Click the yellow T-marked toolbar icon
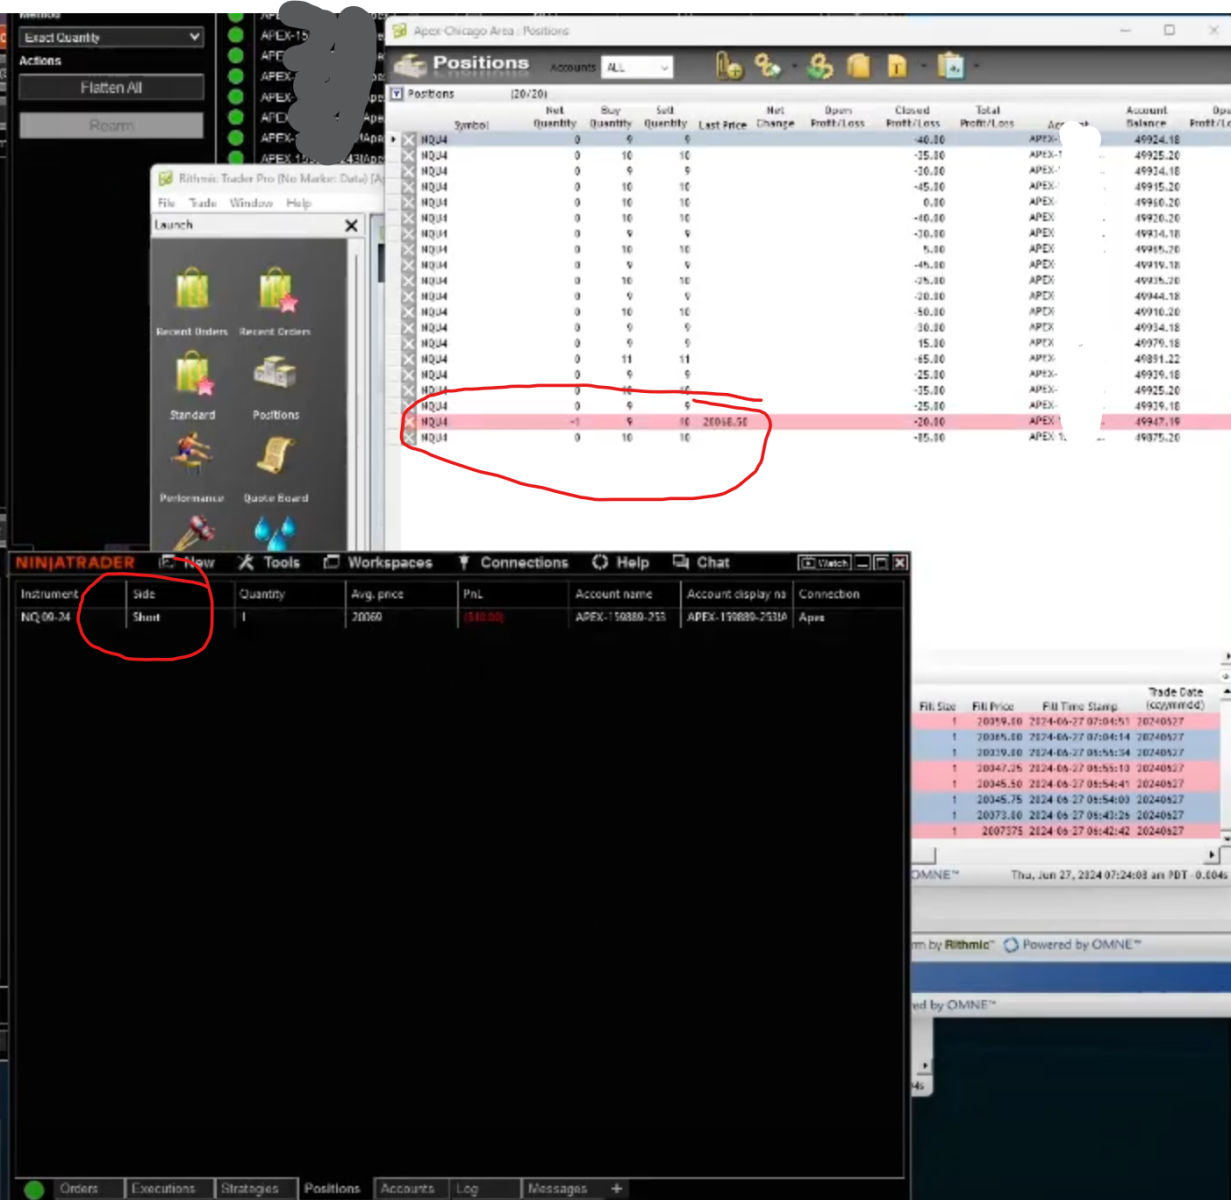 click(897, 67)
